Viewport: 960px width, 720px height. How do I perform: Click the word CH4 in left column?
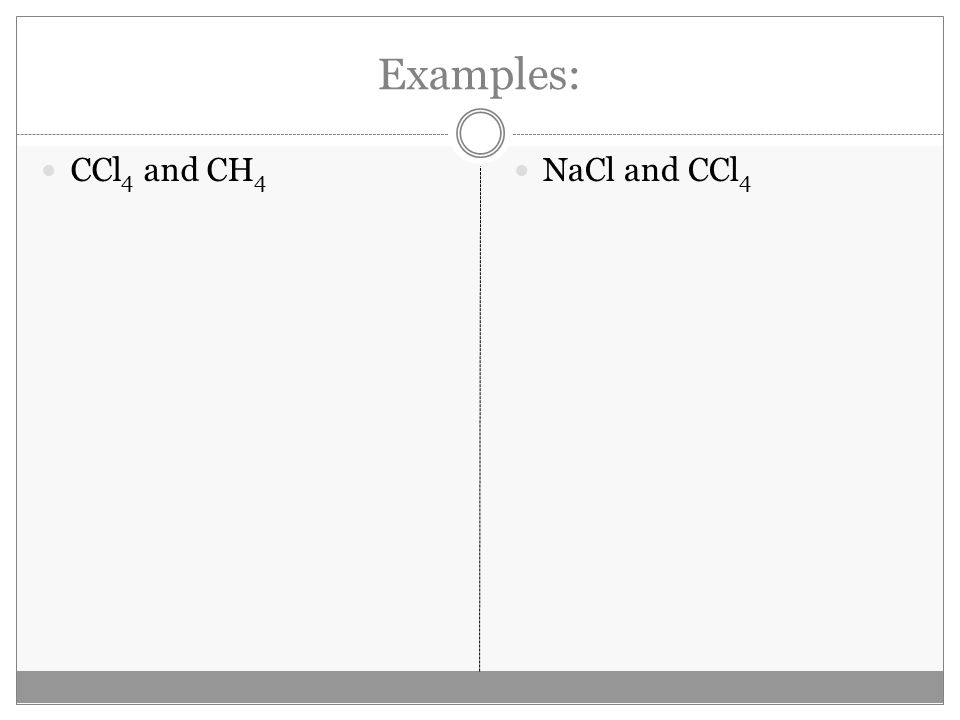click(x=236, y=173)
